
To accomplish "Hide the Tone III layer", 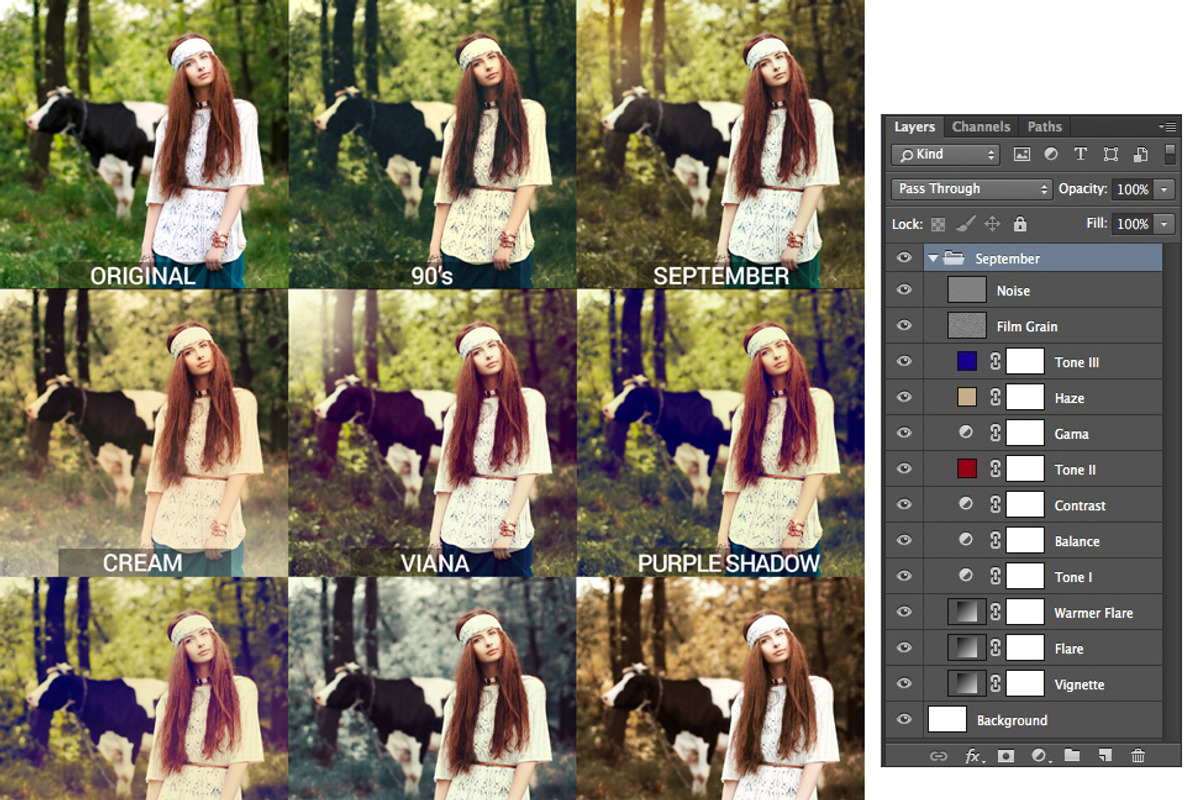I will click(904, 362).
